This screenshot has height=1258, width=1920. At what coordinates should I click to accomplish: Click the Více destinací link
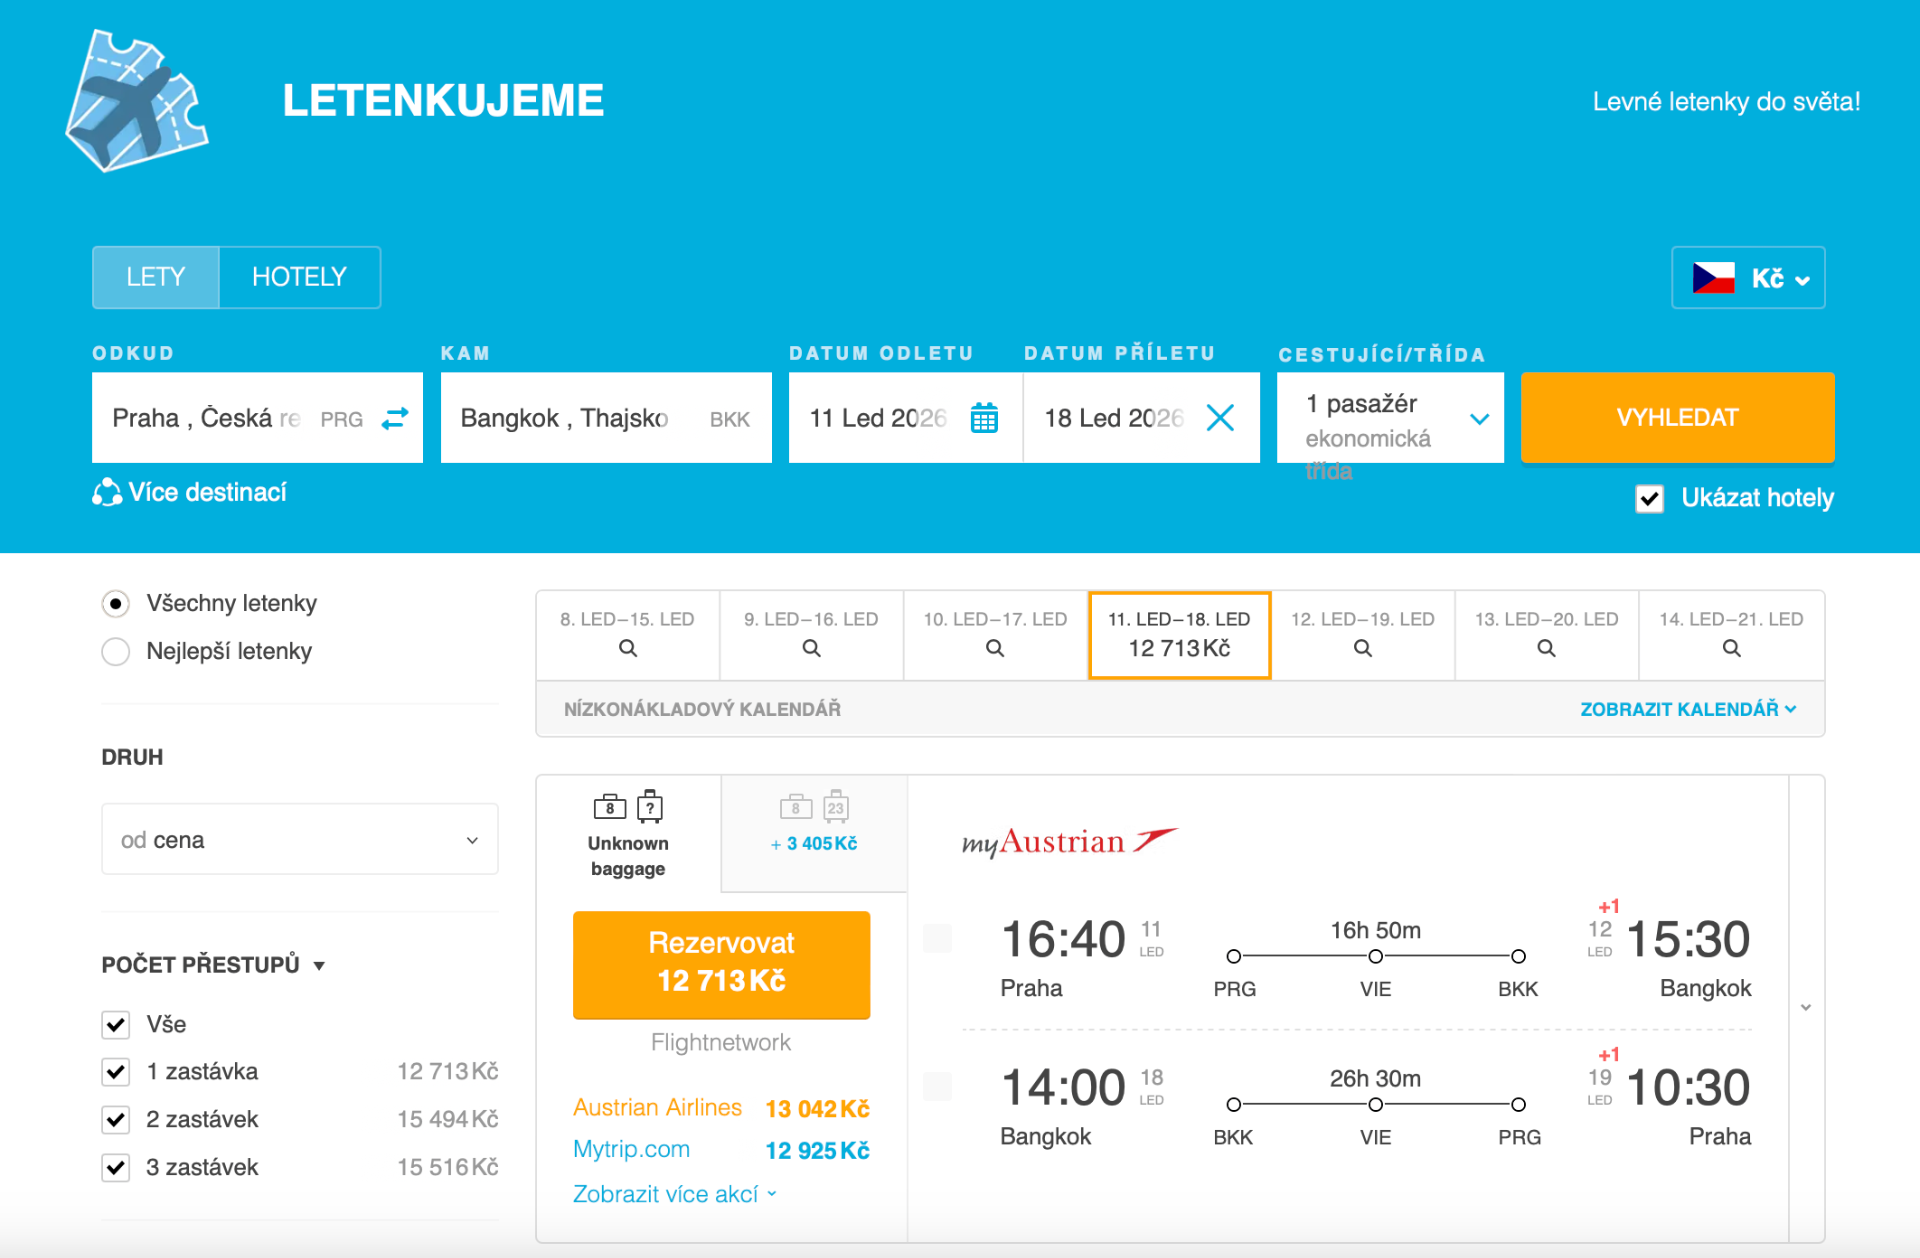[x=207, y=492]
